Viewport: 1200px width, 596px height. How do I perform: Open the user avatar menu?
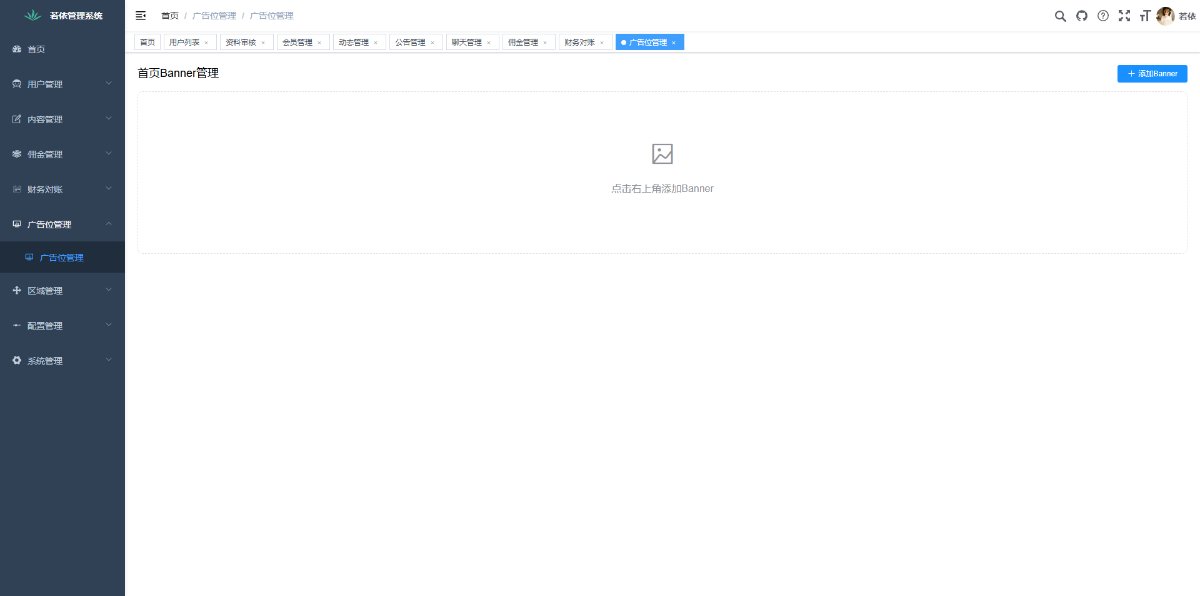[1165, 16]
